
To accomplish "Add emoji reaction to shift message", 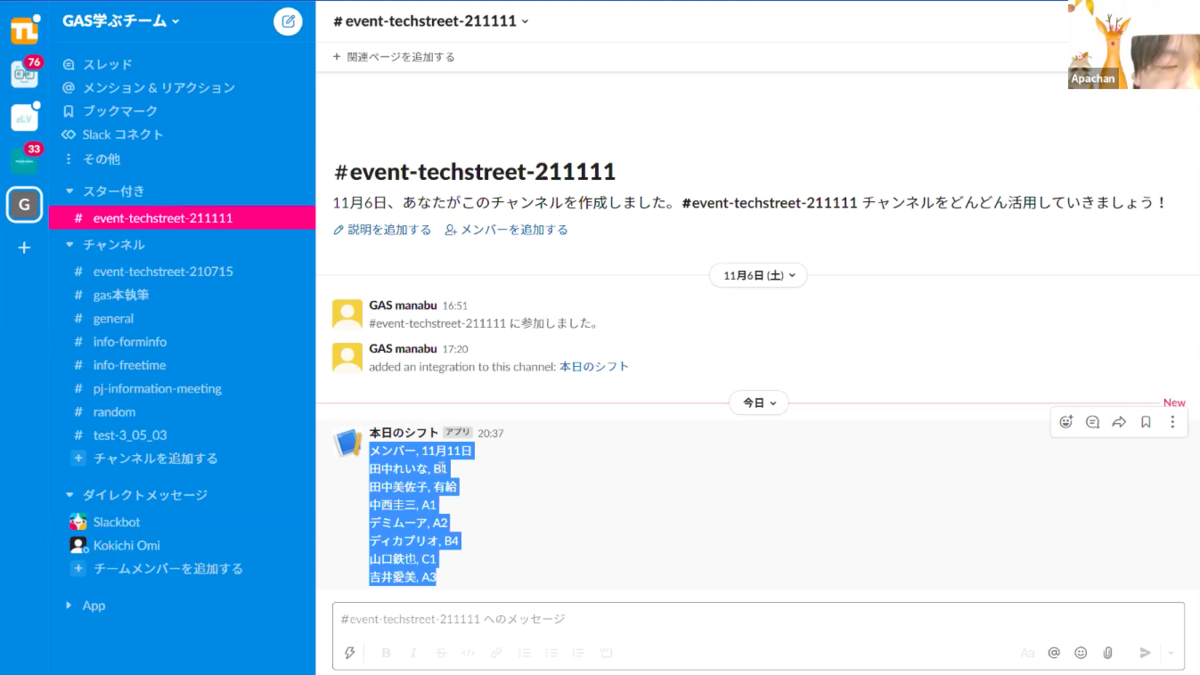I will 1066,422.
